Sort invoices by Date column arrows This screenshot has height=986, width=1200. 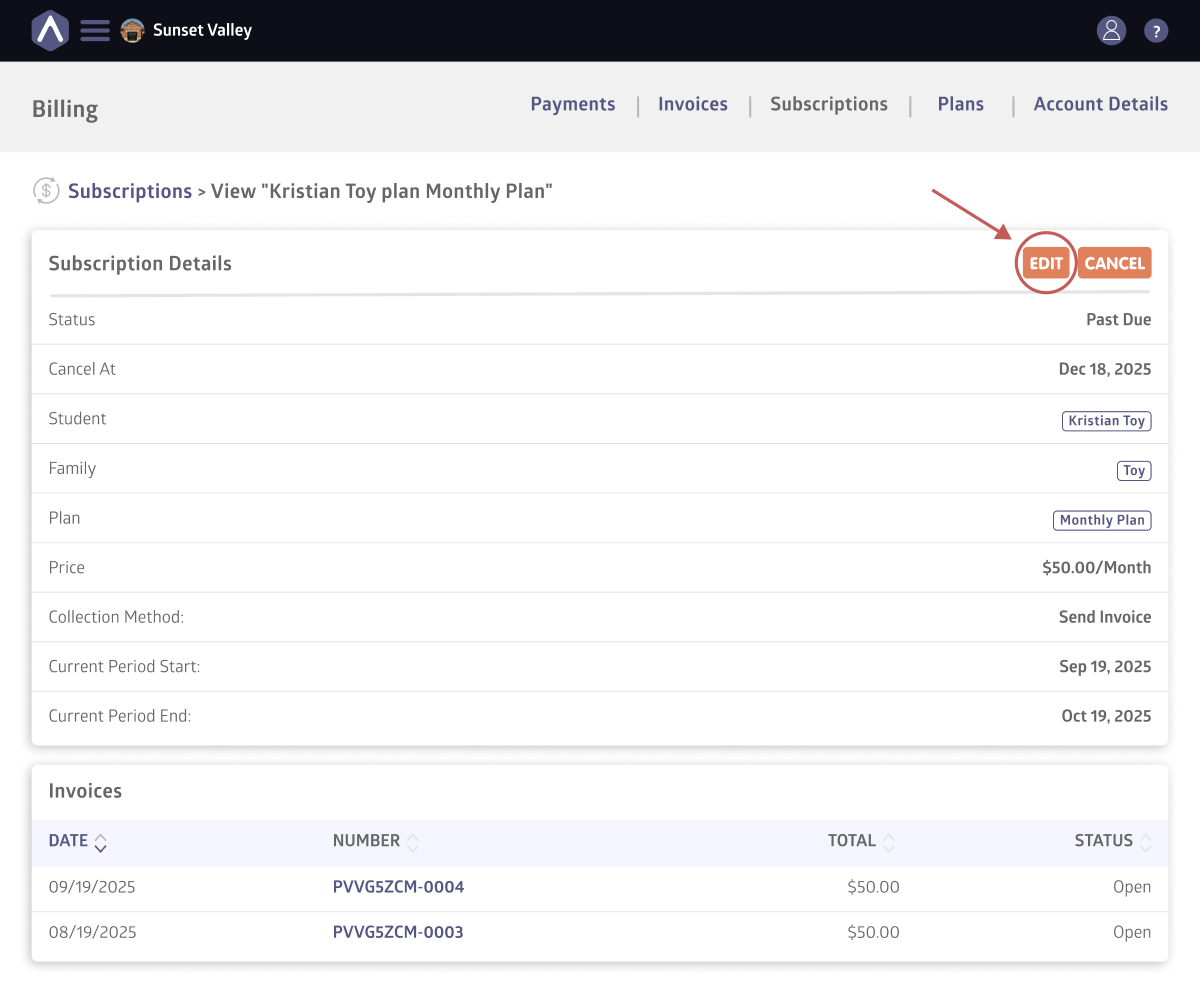point(100,842)
